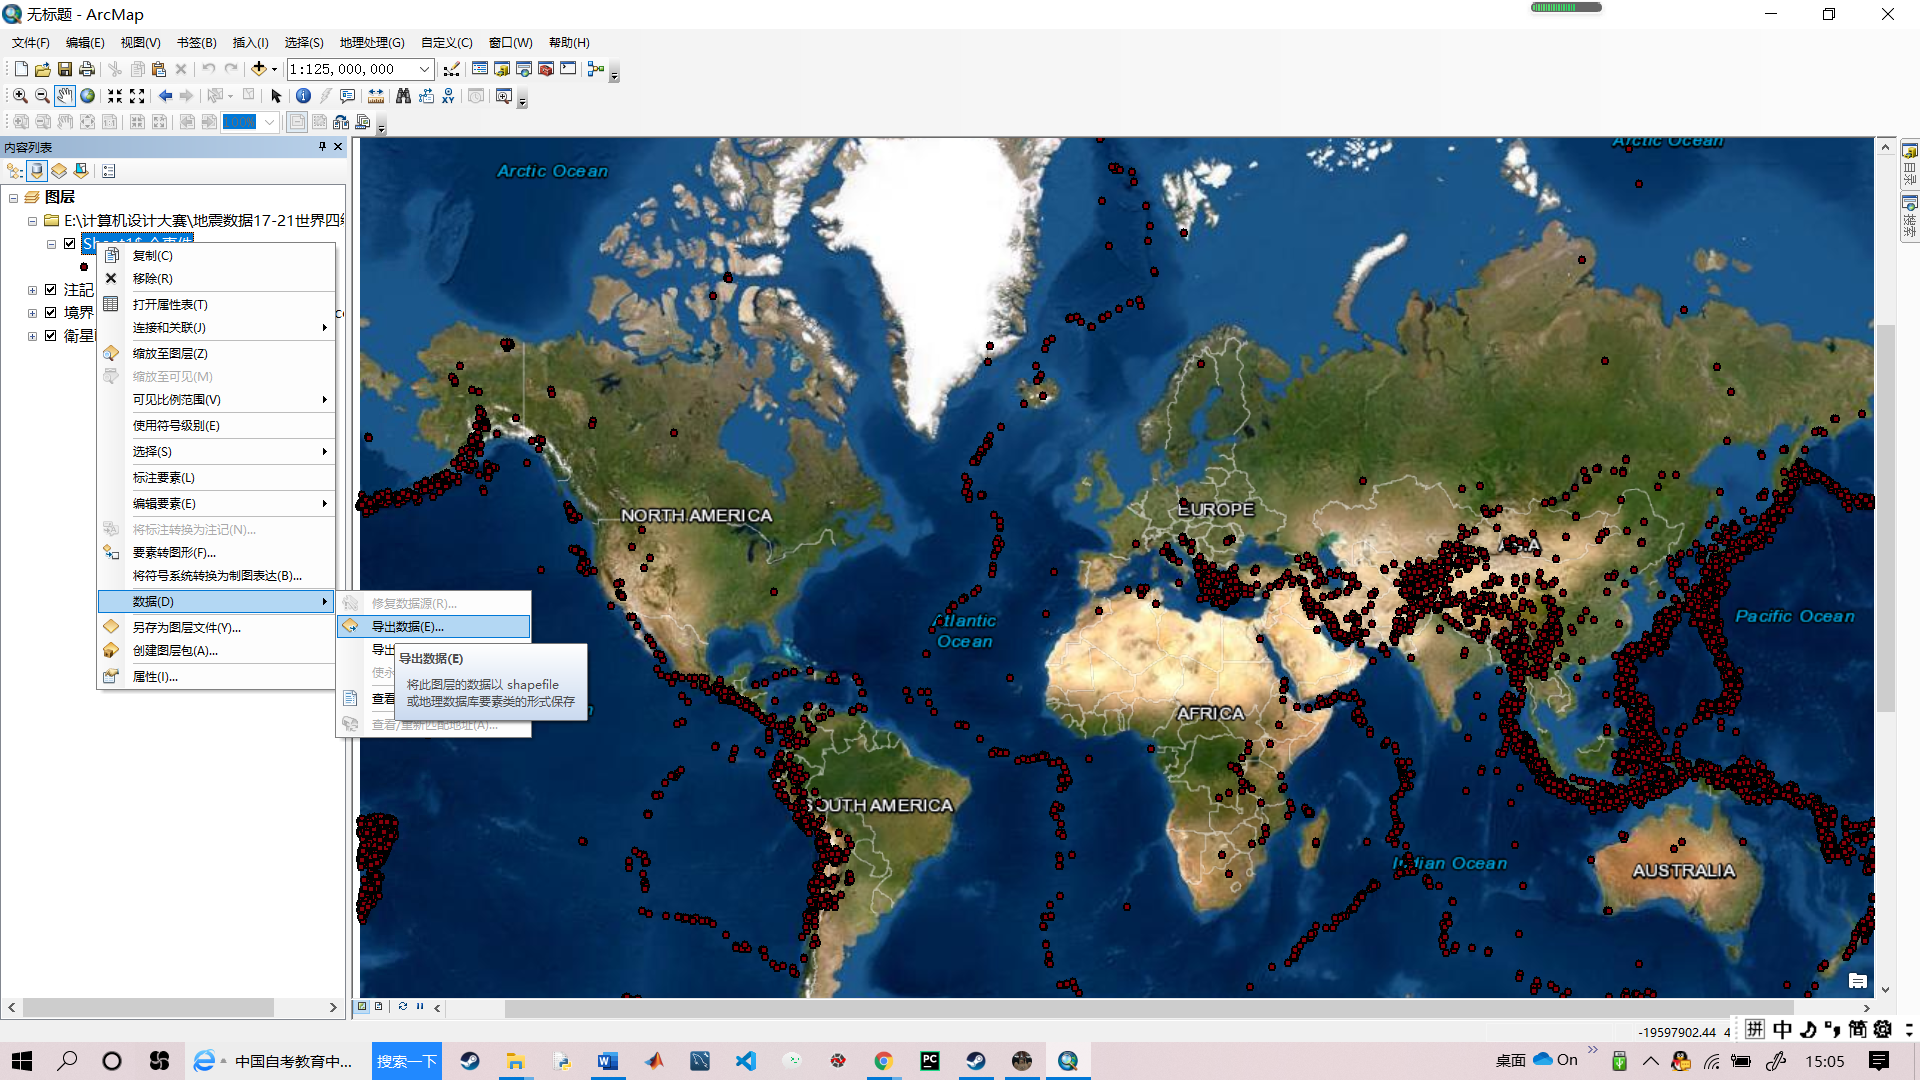
Task: Open the magnifier viewer window tool
Action: tap(504, 96)
